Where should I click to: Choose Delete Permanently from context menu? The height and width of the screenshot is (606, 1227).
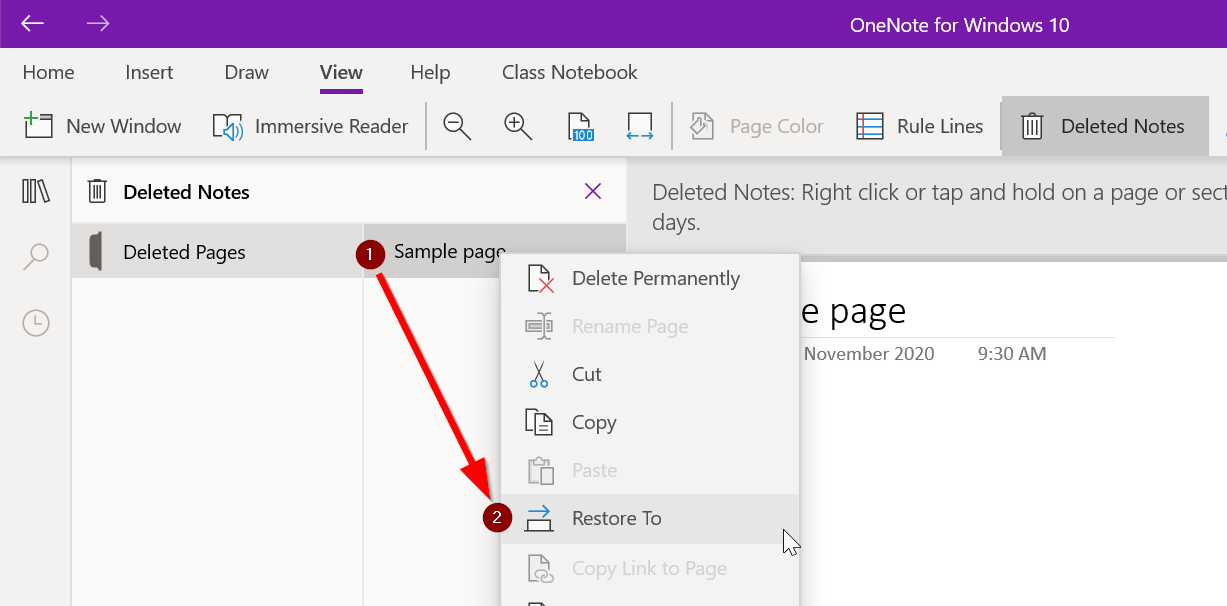tap(650, 278)
